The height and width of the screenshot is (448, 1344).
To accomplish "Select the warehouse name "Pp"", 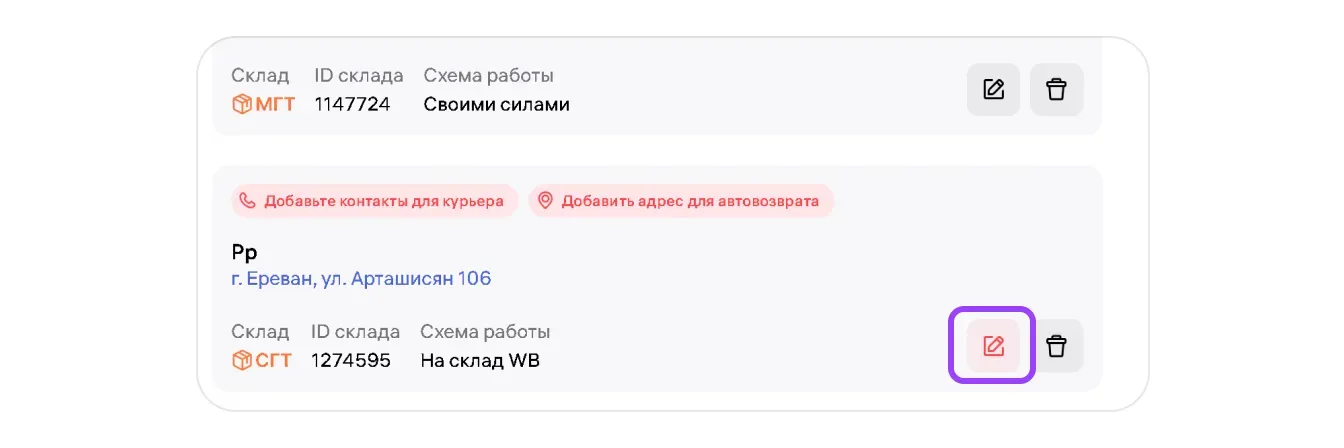I will pyautogui.click(x=244, y=252).
